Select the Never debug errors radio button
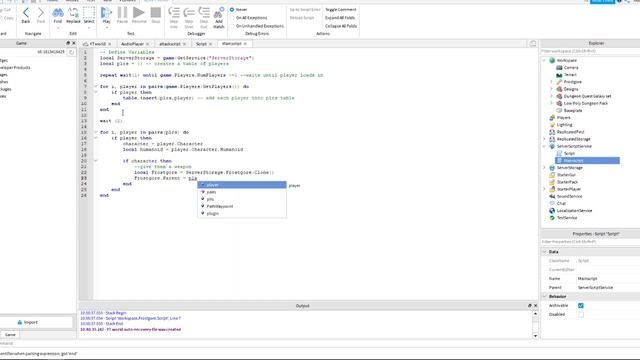This screenshot has height=360, width=640. click(x=232, y=9)
